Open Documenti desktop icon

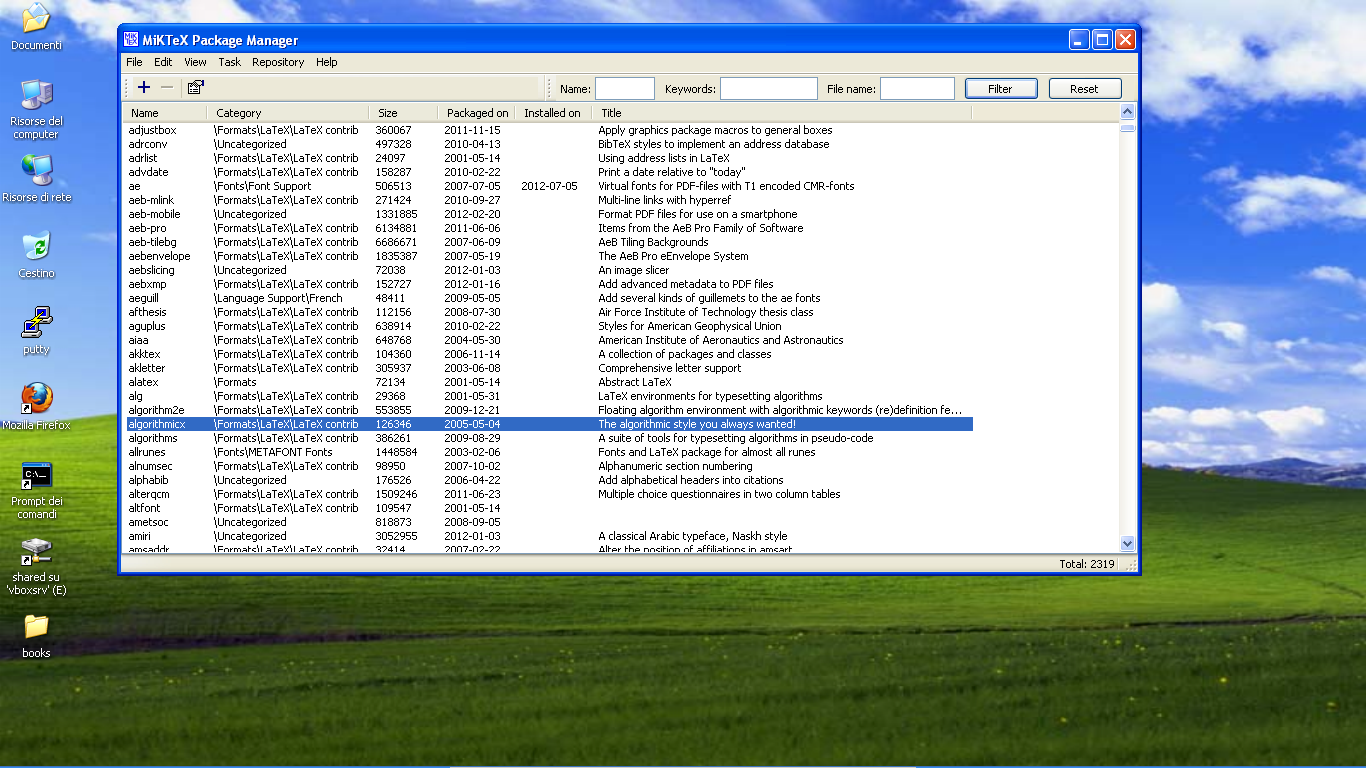coord(36,28)
